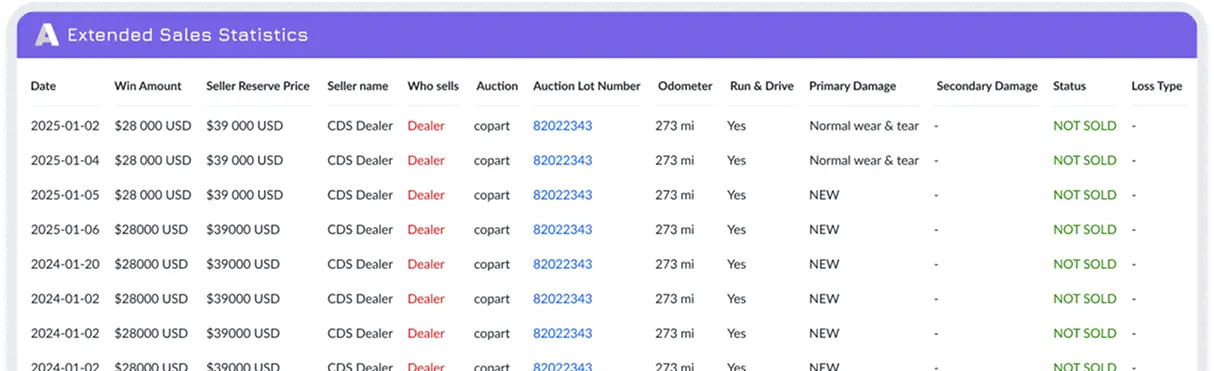Click the 'A' logo icon in header

(47, 35)
